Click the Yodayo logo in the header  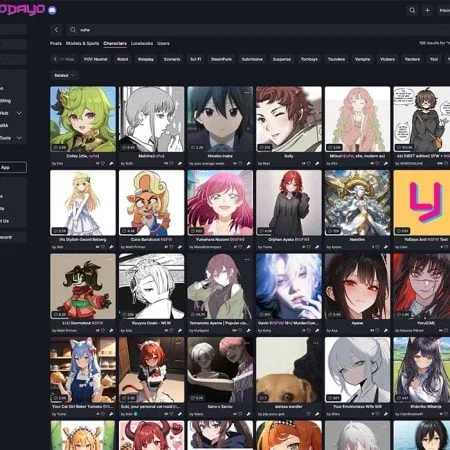point(22,9)
